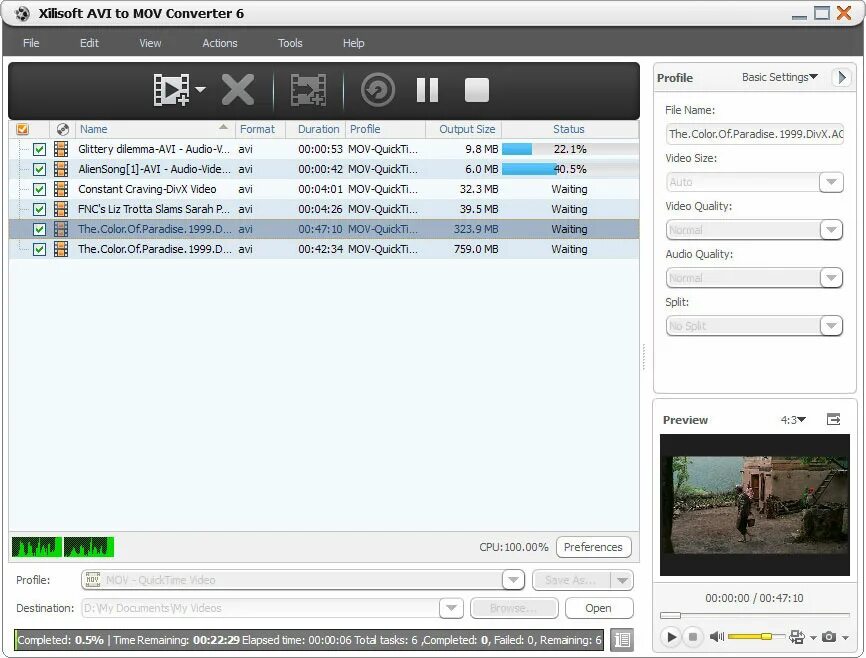Open snapshot options arrow beside camera

click(845, 638)
